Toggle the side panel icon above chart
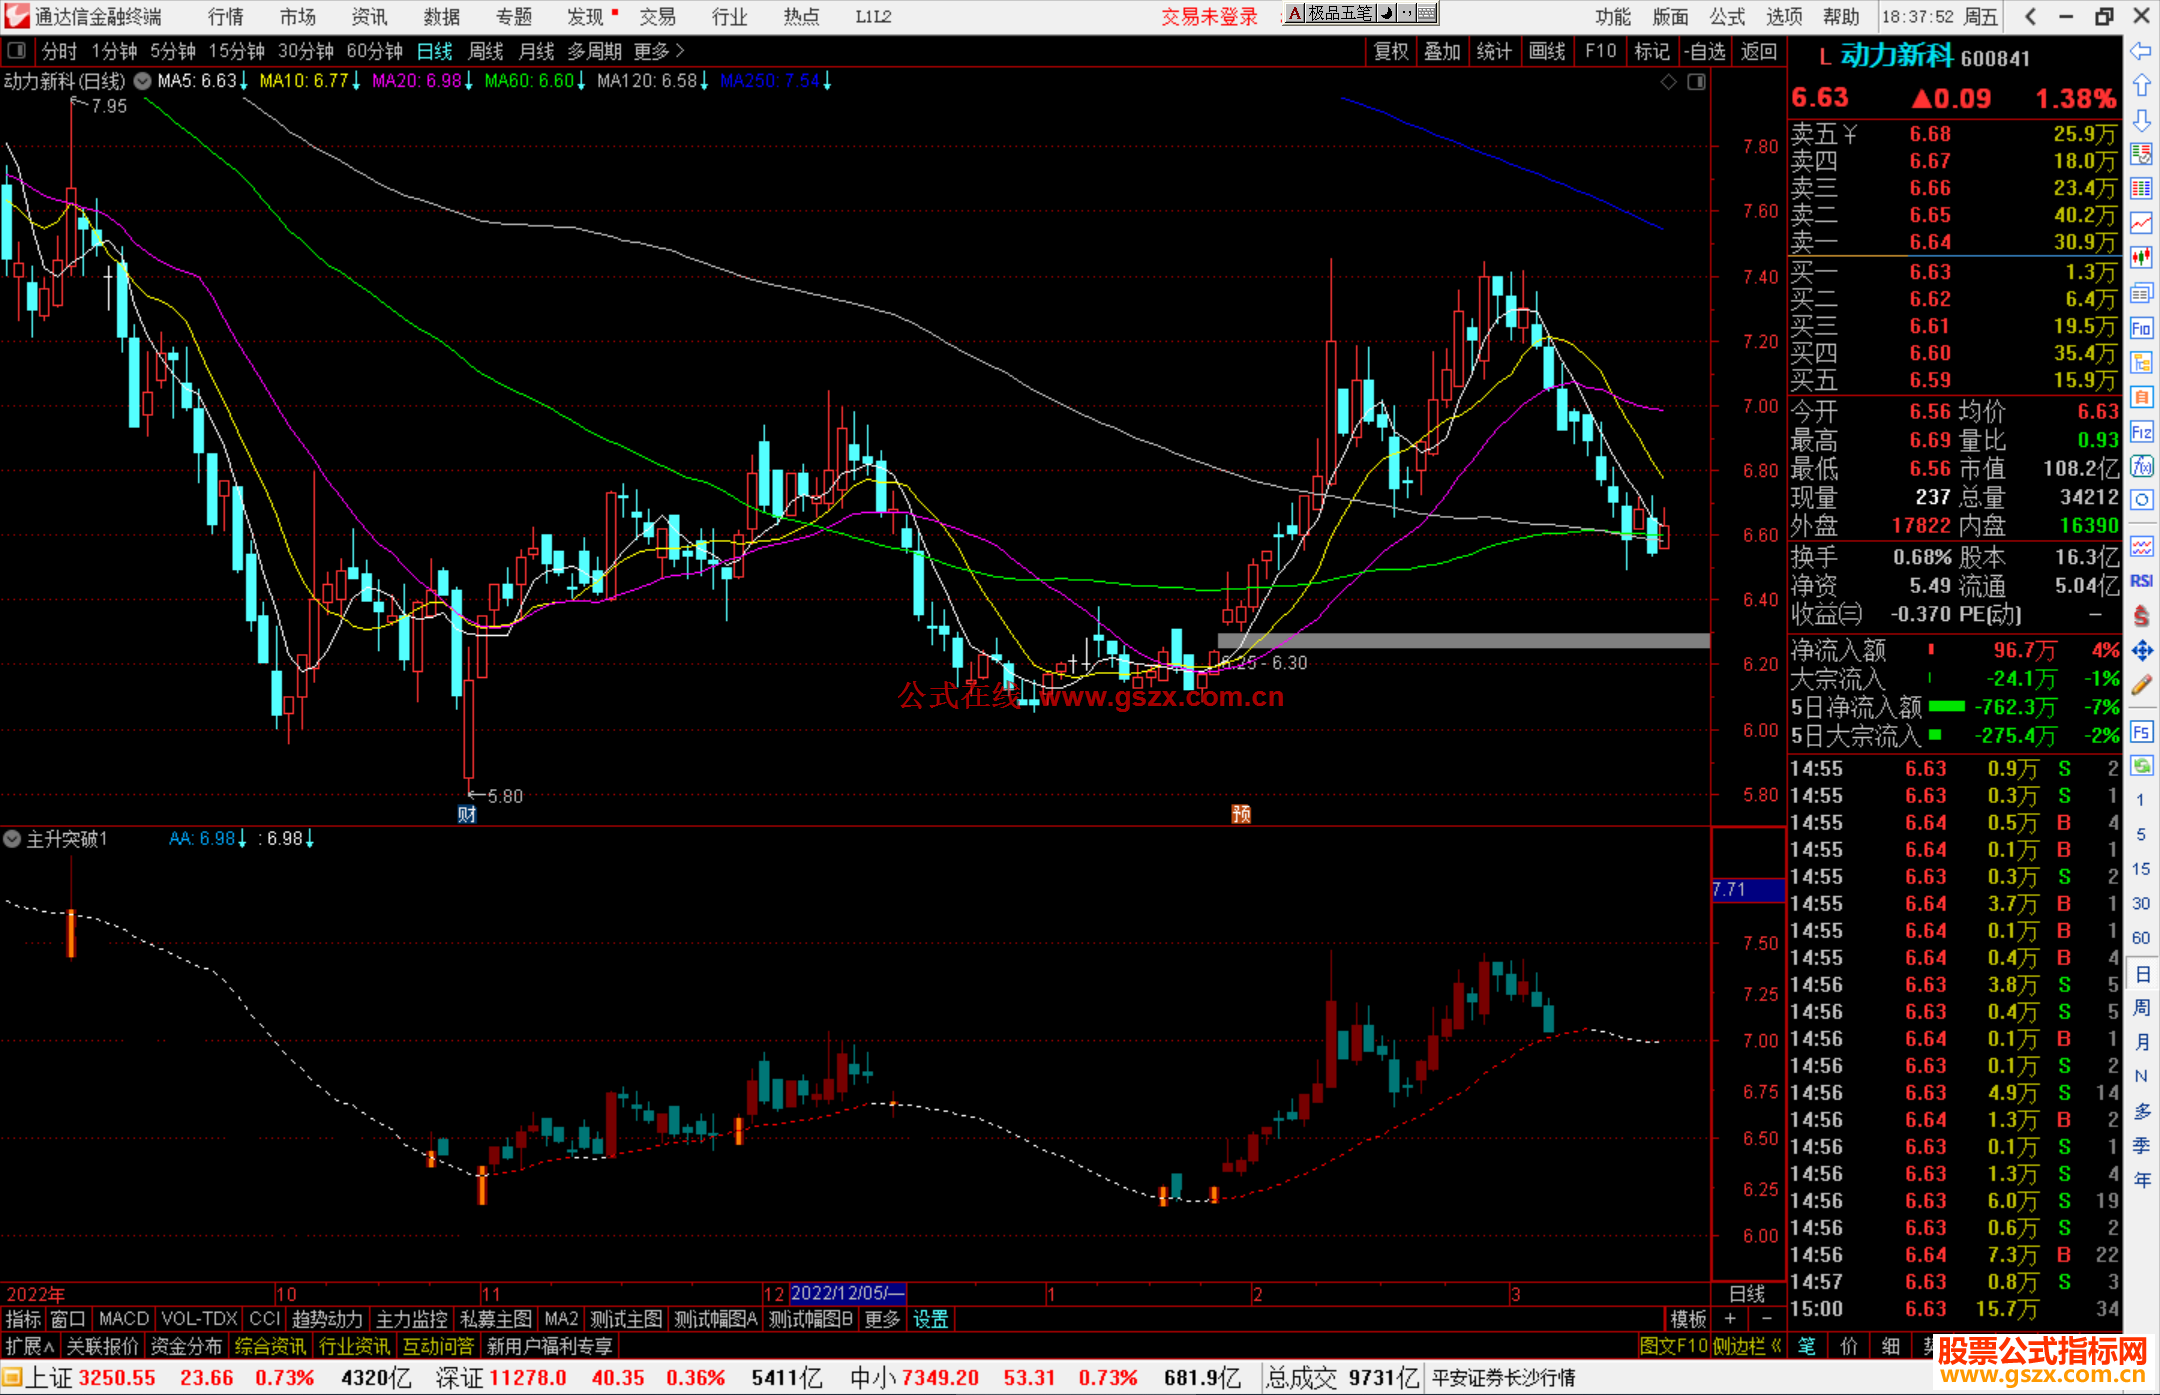The image size is (2160, 1395). point(1696,82)
